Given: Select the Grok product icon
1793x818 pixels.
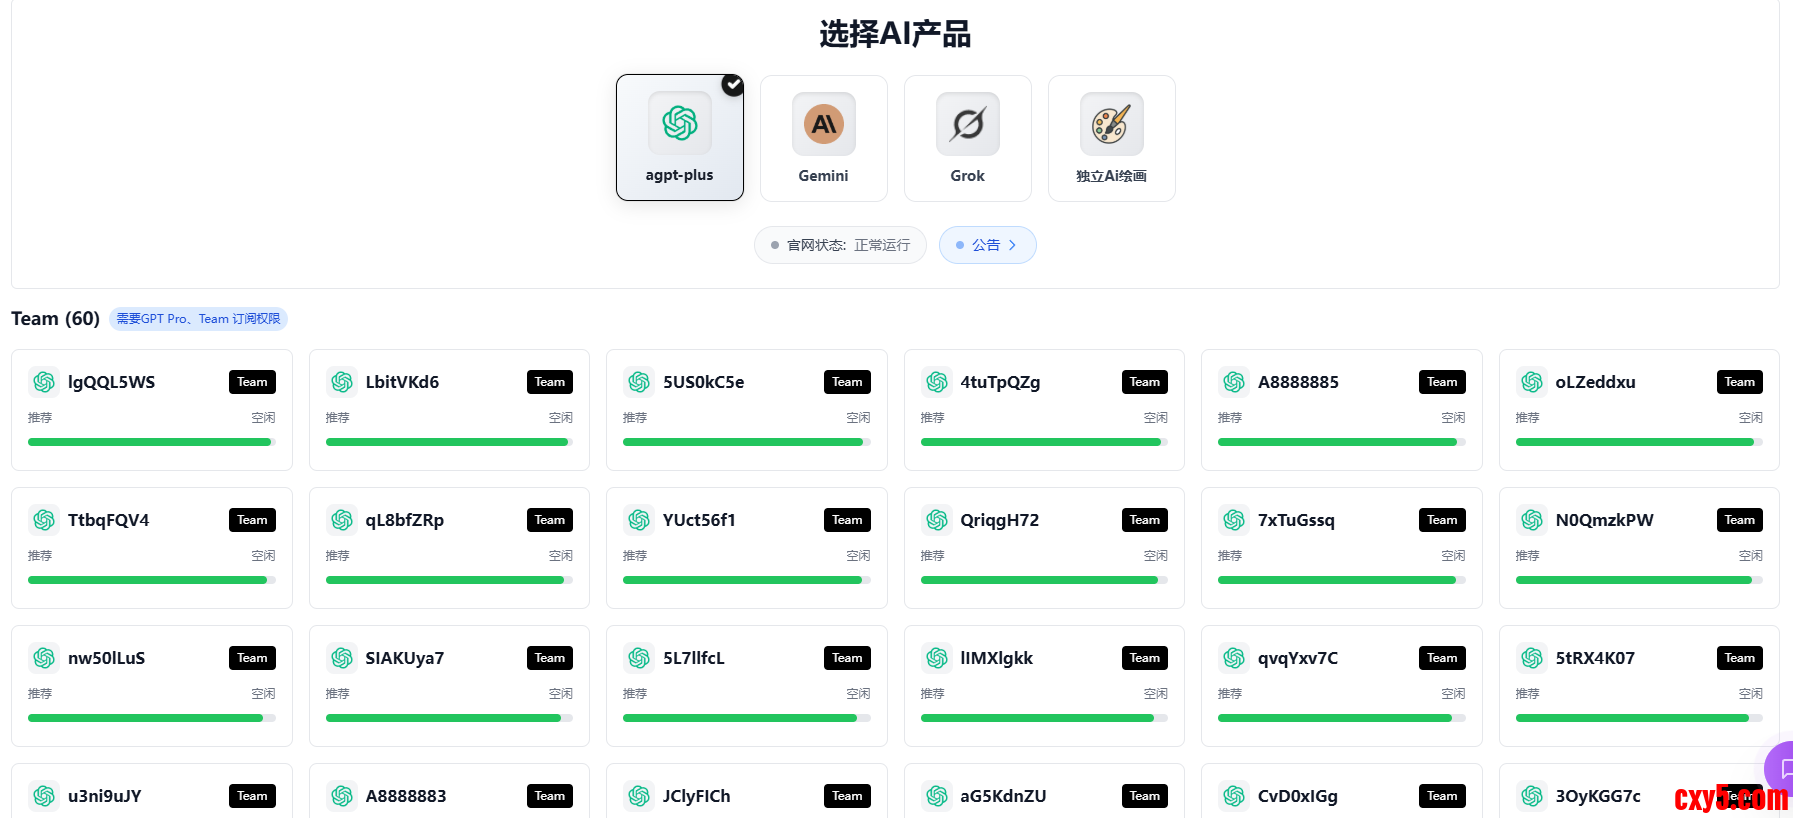Looking at the screenshot, I should (x=968, y=124).
